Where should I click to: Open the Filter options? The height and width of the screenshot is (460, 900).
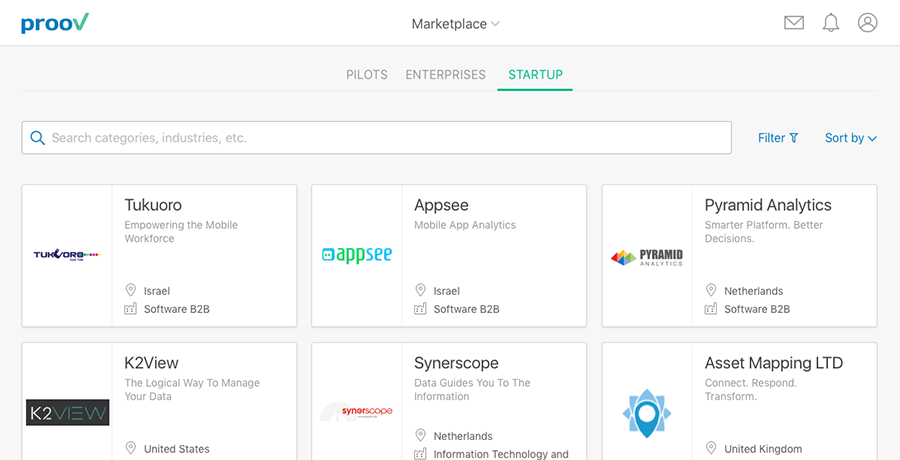[778, 138]
